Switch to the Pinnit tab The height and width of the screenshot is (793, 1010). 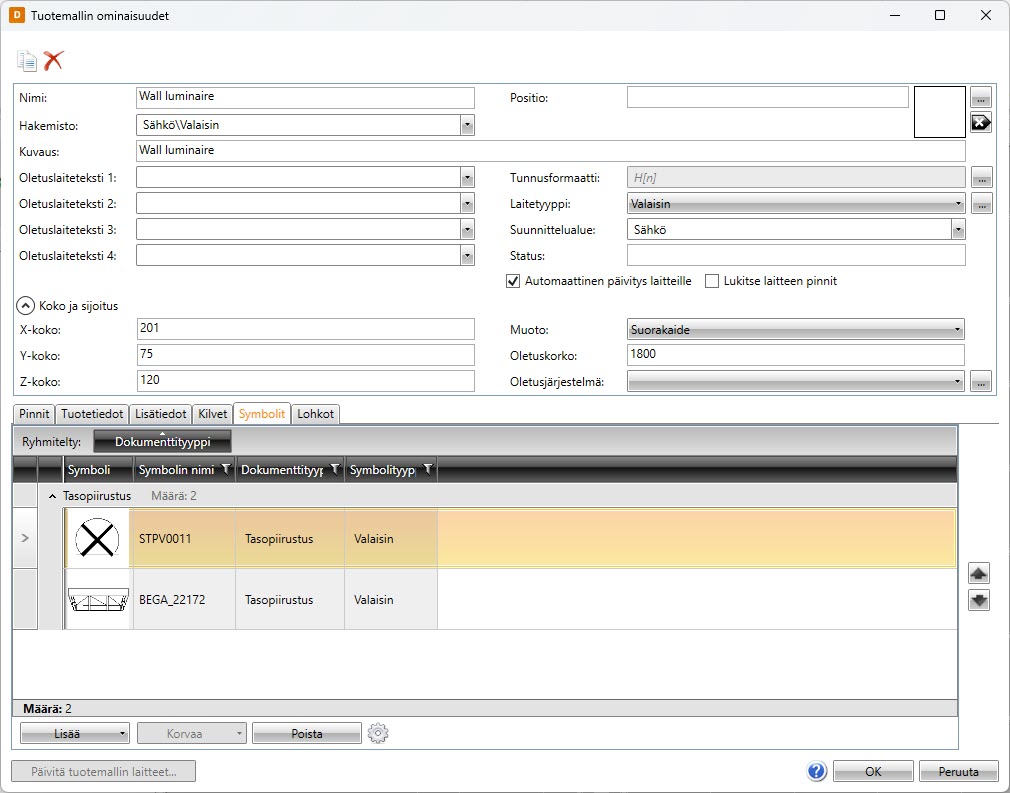pos(34,414)
